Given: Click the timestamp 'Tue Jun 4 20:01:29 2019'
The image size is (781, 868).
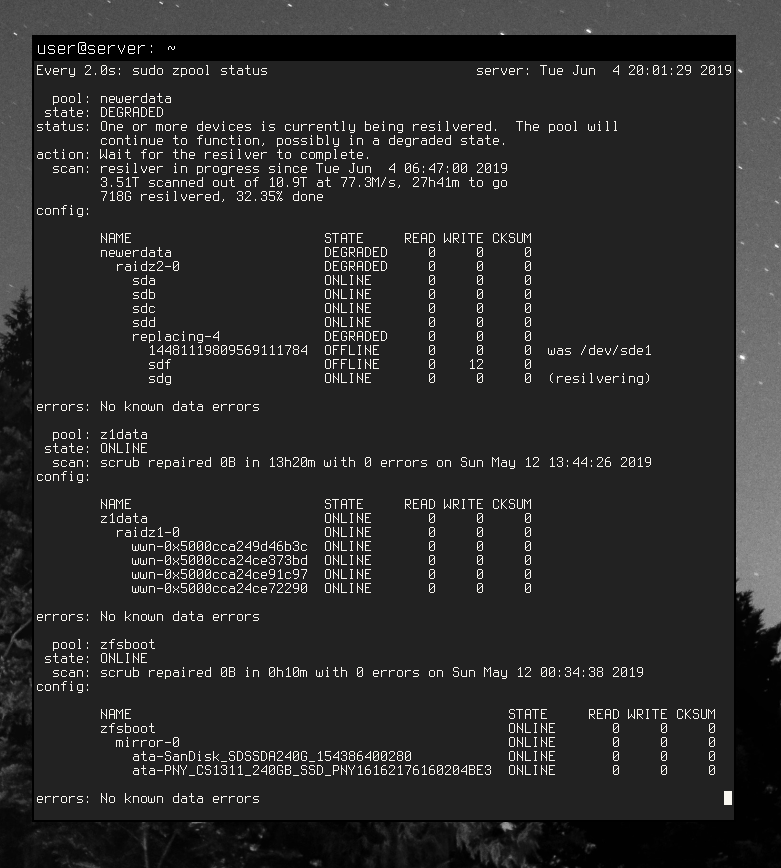Looking at the screenshot, I should click(635, 70).
